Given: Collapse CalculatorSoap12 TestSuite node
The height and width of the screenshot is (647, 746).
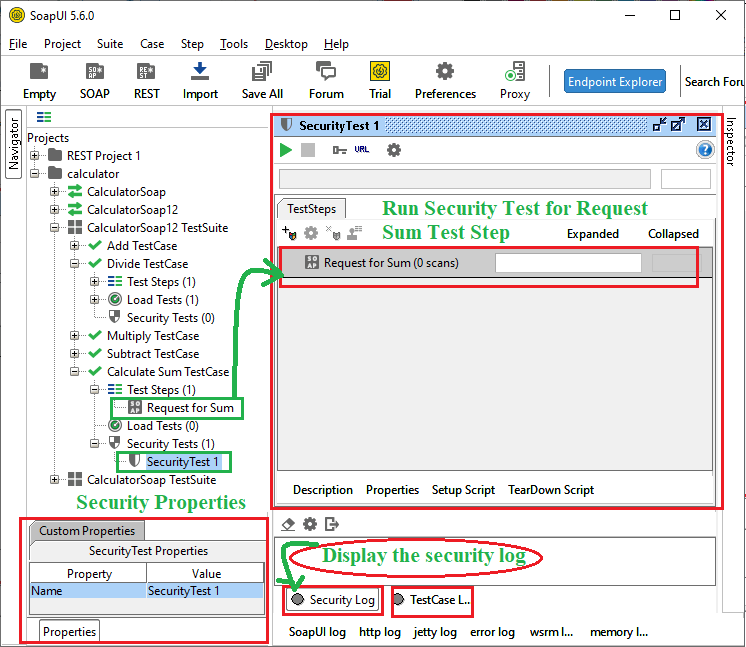Looking at the screenshot, I should coord(55,228).
